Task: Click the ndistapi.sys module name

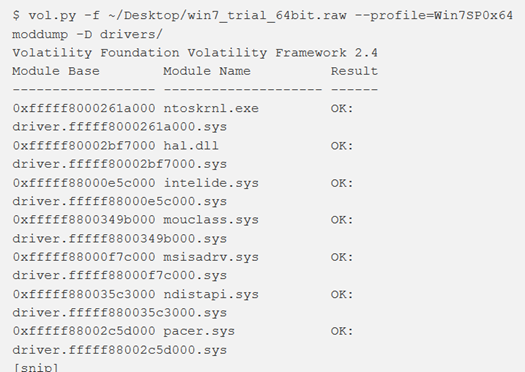Action: (211, 295)
